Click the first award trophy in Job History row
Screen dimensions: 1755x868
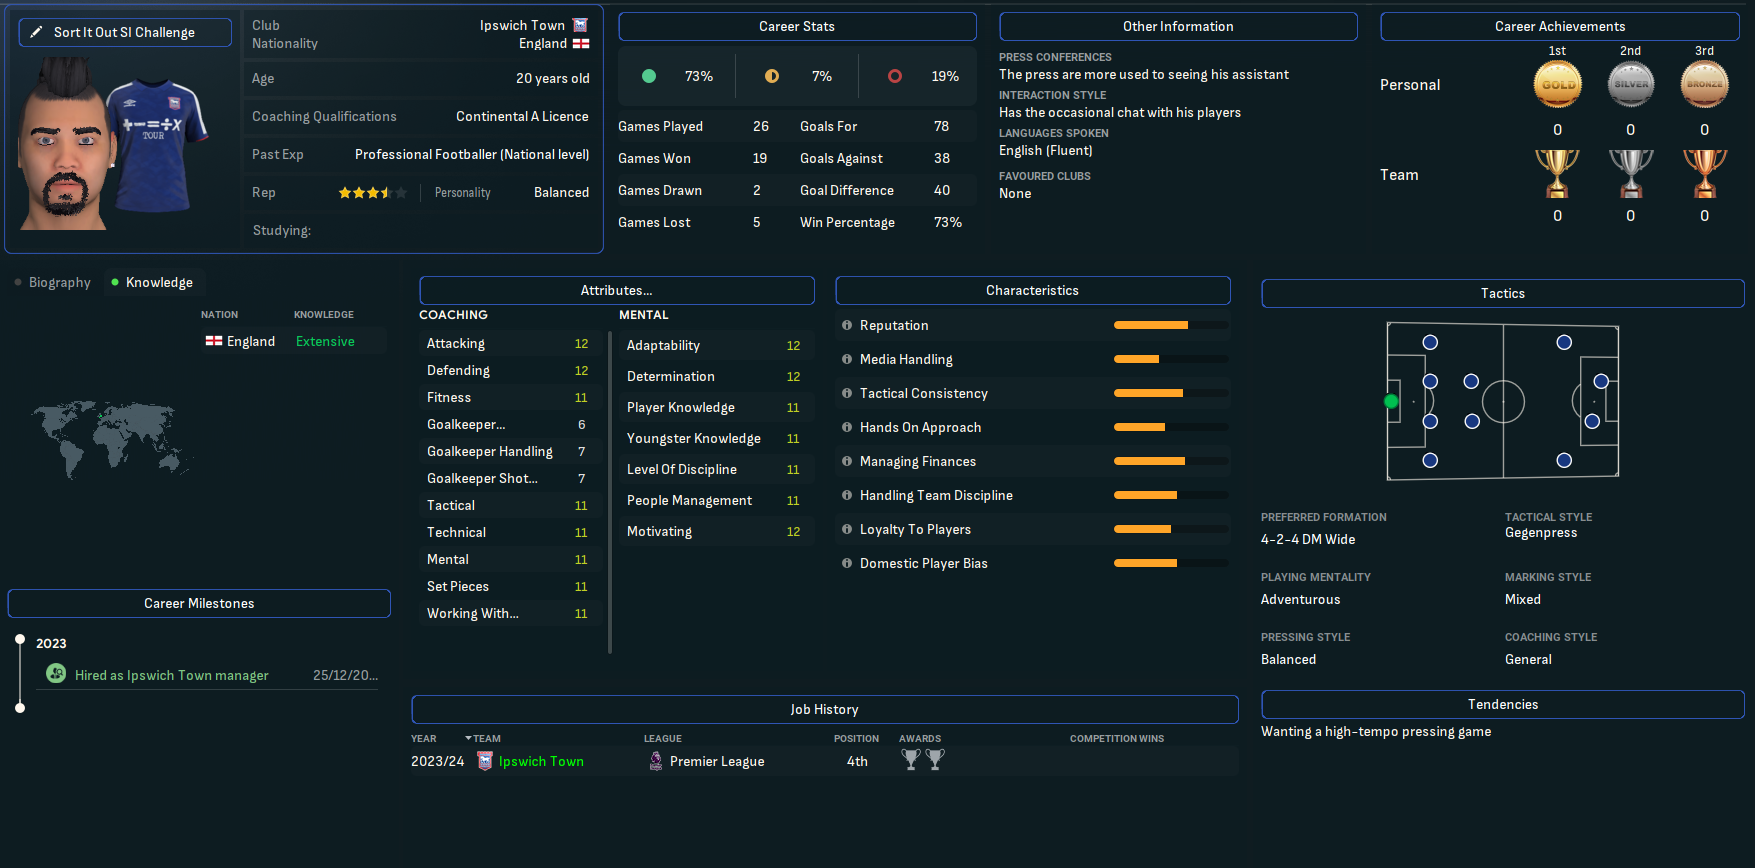(910, 760)
